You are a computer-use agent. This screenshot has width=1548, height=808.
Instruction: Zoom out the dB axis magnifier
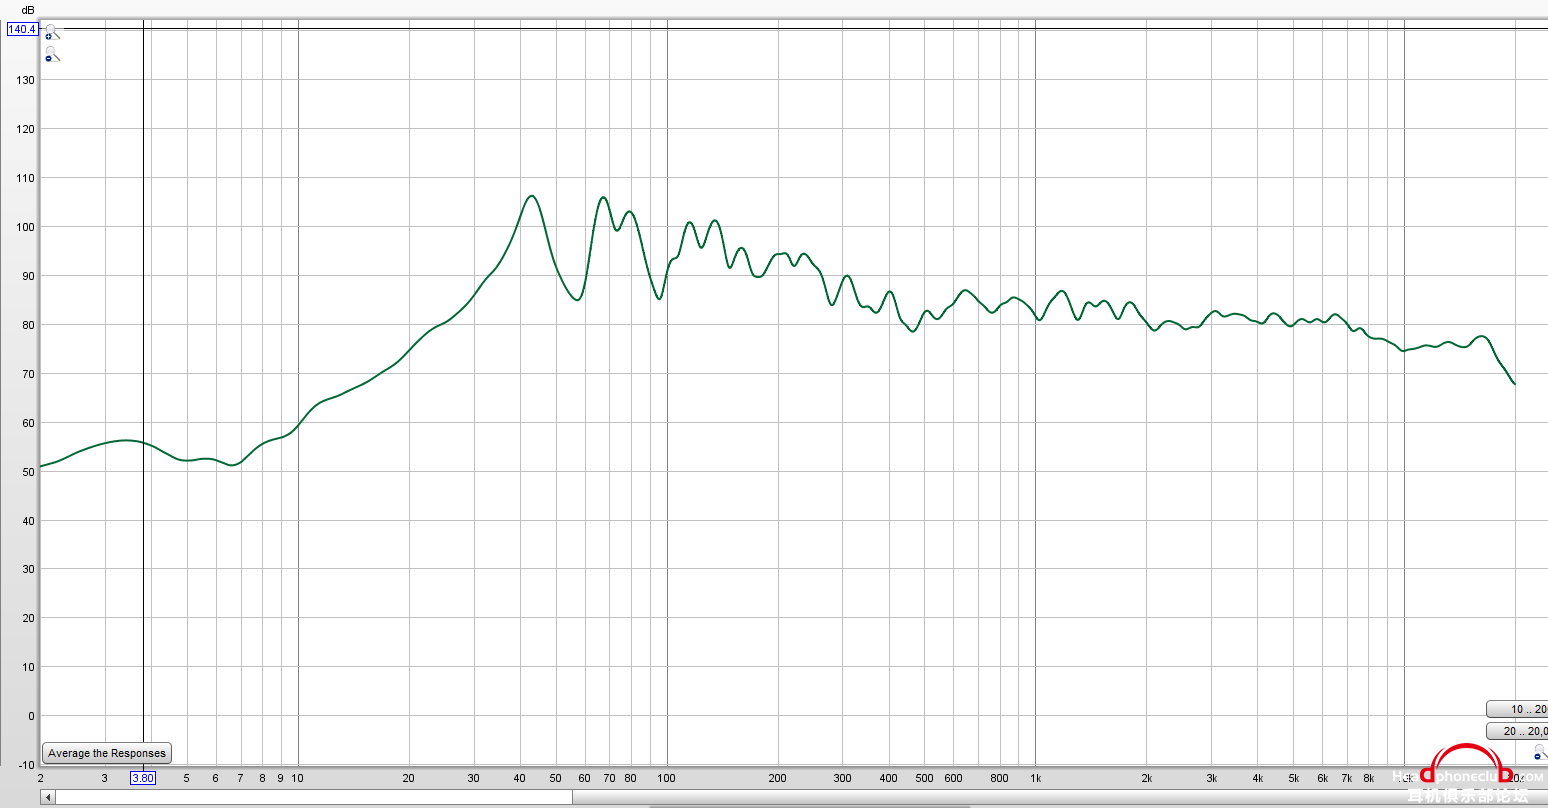[52, 55]
